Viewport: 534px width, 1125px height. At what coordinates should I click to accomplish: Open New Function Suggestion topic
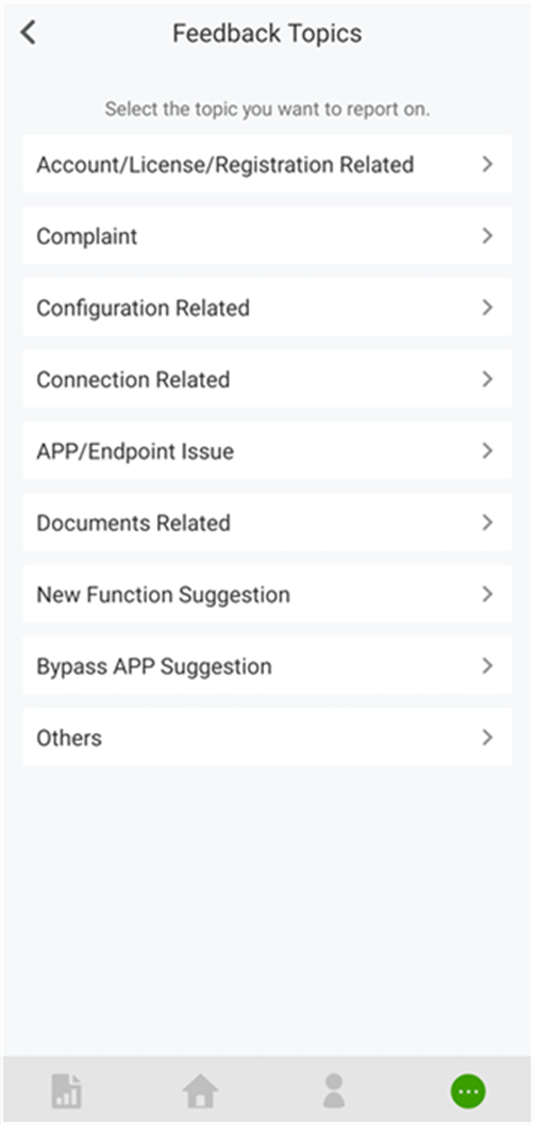267,594
